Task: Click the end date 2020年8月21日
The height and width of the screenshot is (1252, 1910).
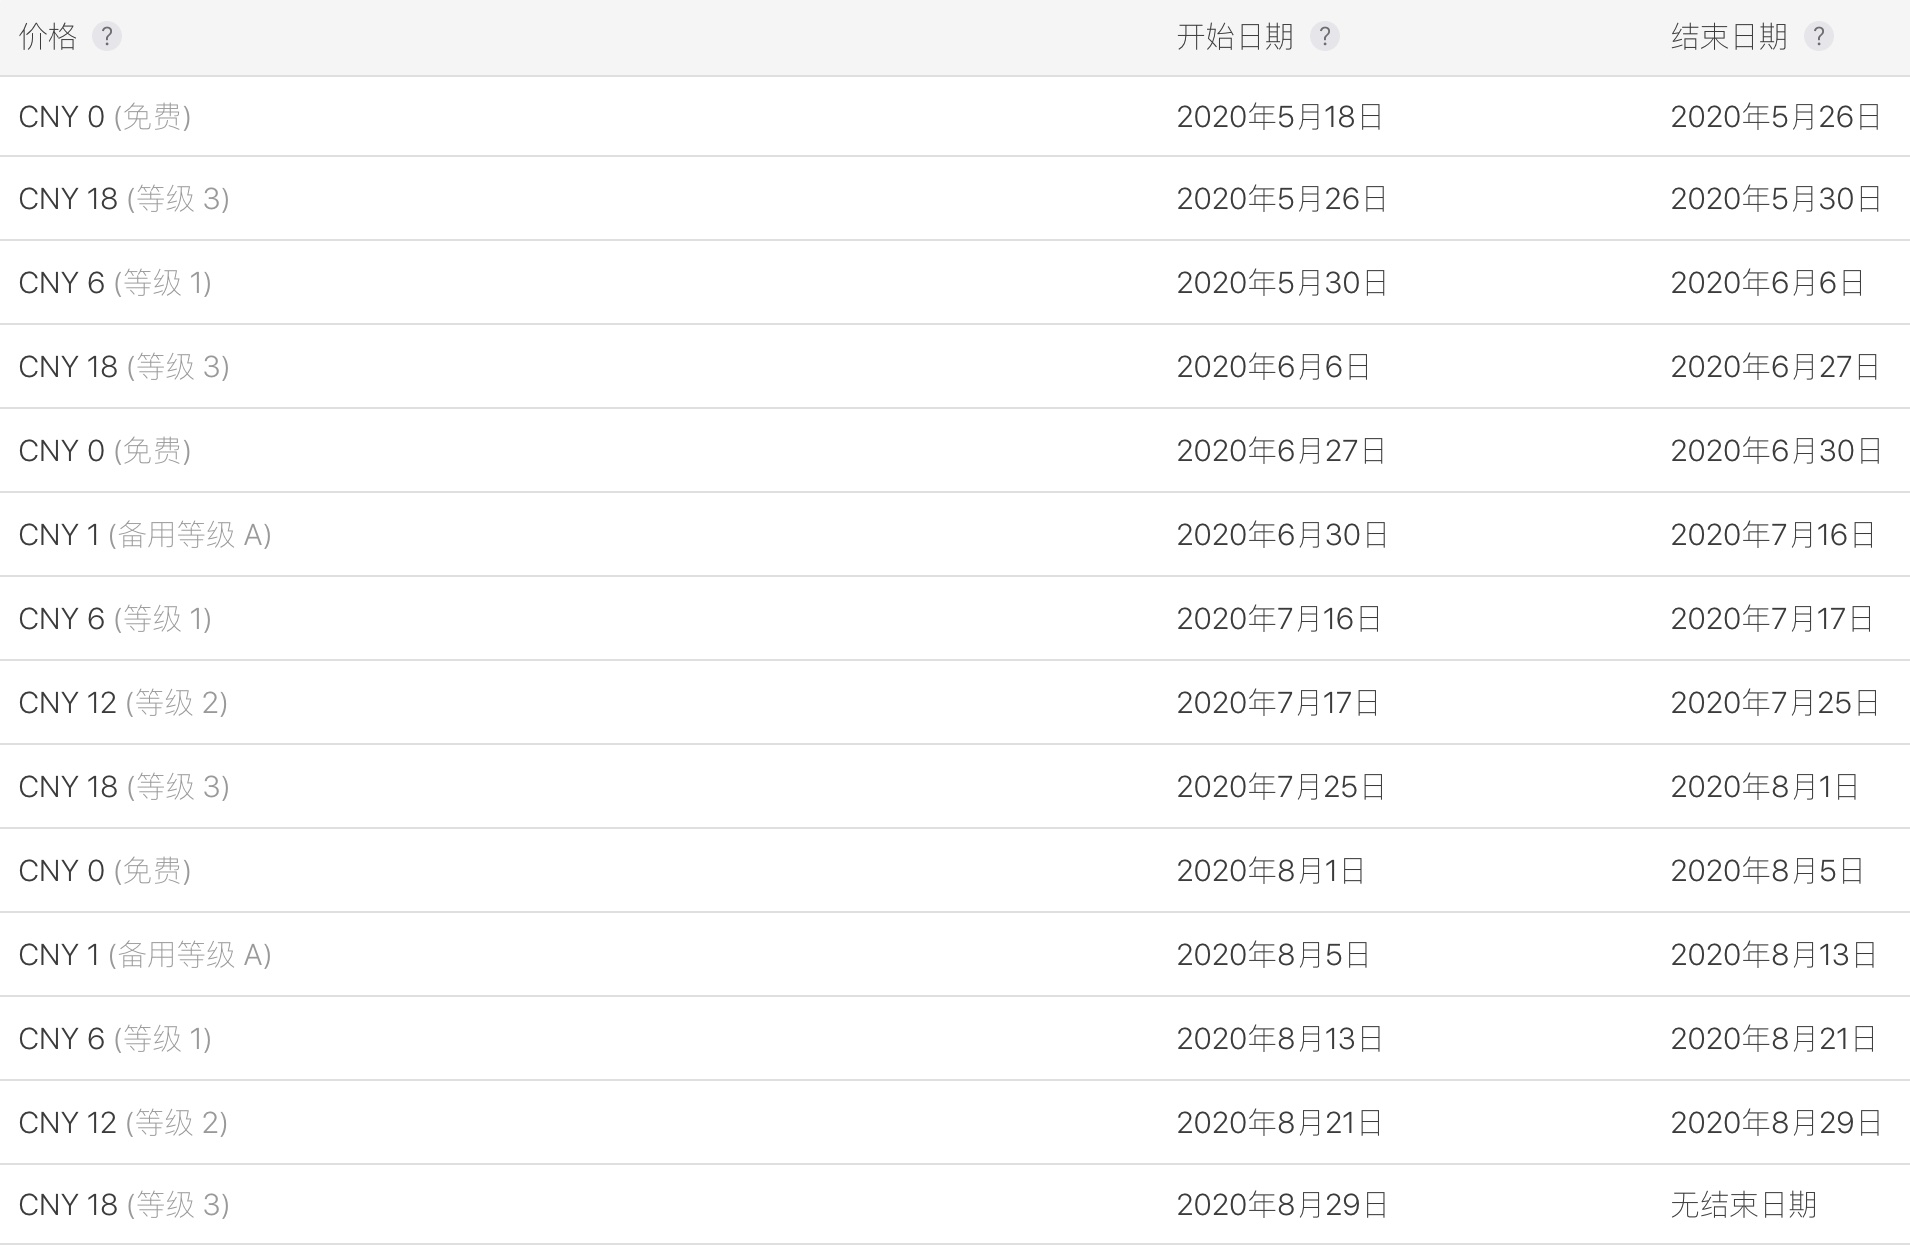Action: click(x=1772, y=1039)
